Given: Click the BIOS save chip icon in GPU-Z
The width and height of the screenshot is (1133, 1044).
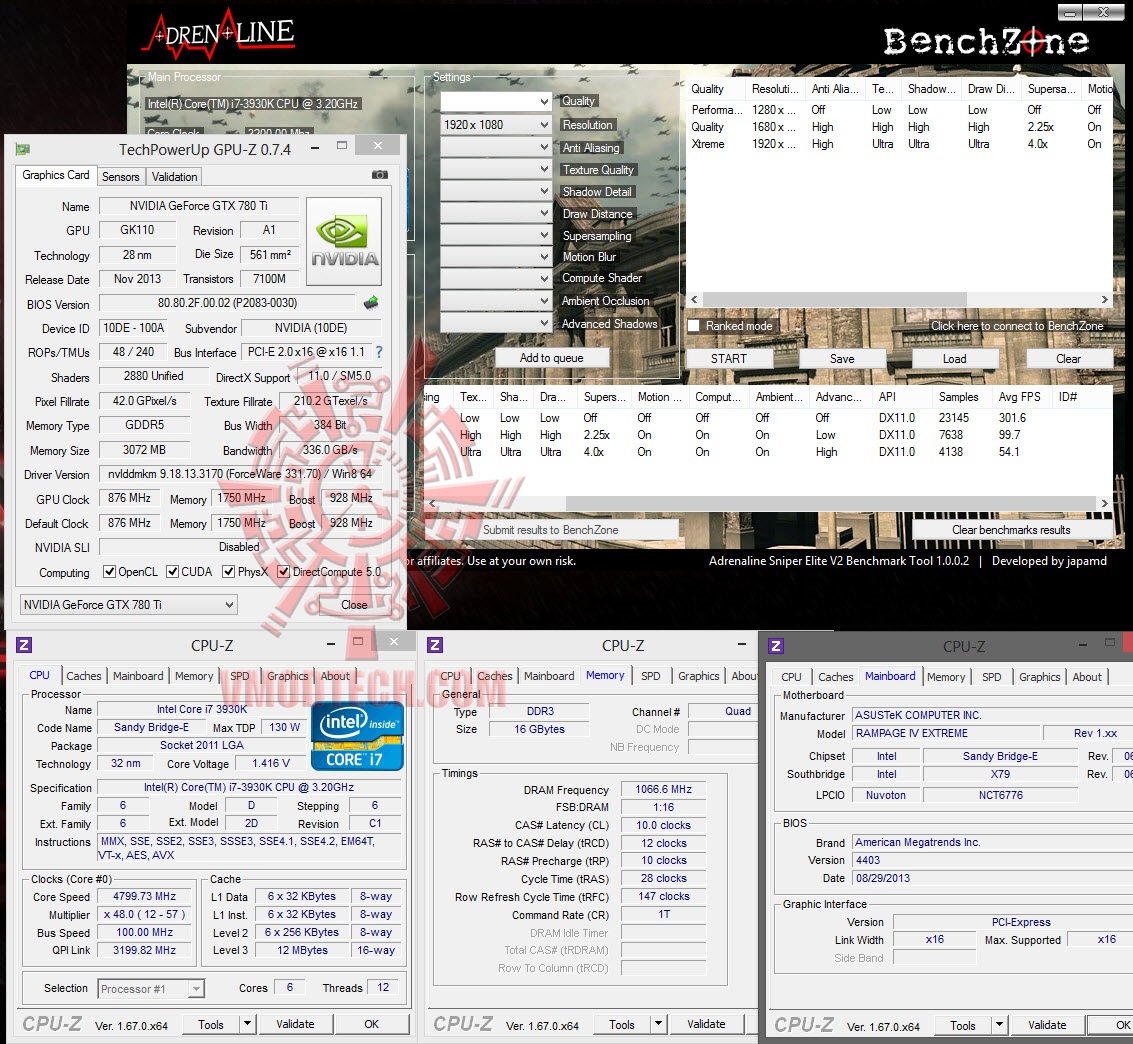Looking at the screenshot, I should (371, 303).
